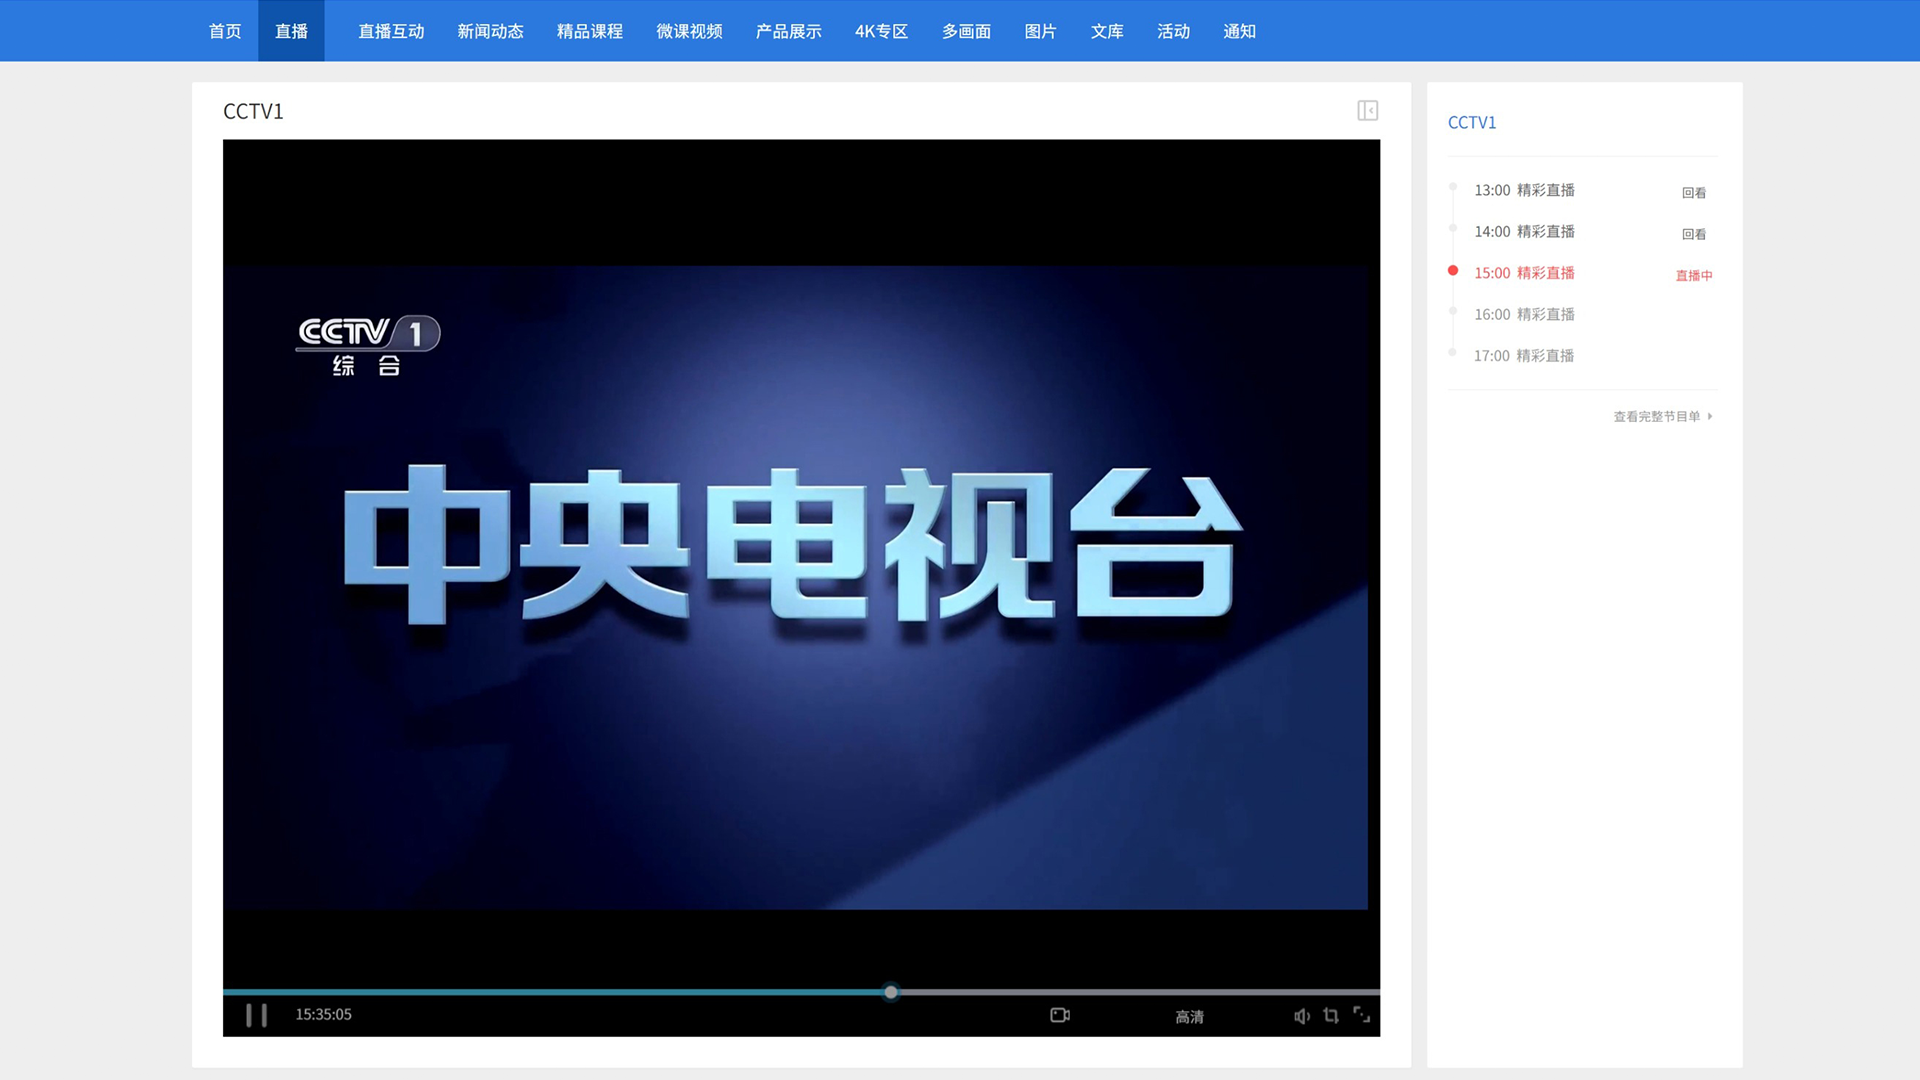This screenshot has width=1920, height=1080.
Task: Enter fullscreen mode with the expand icon
Action: pyautogui.click(x=1362, y=1015)
